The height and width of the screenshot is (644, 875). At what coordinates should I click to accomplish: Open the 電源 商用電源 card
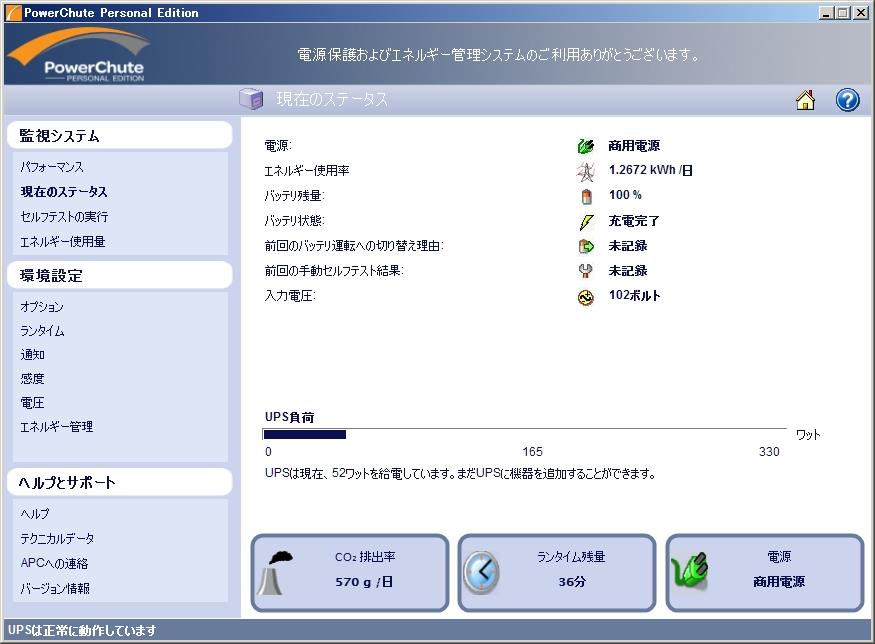[x=765, y=573]
